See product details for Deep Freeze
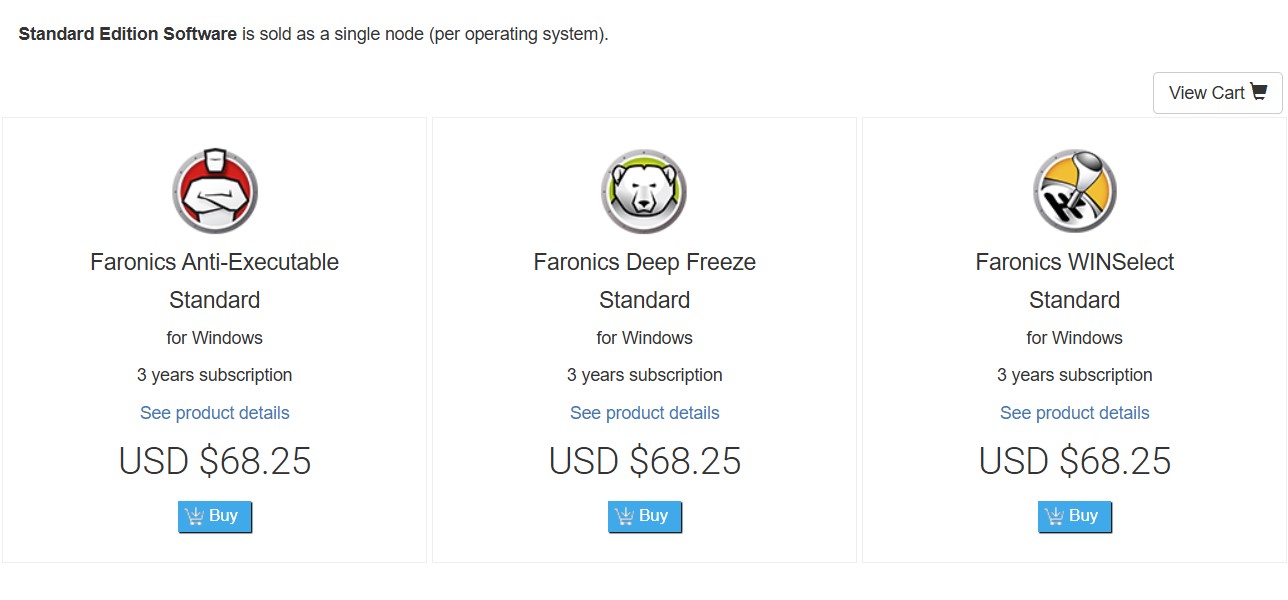This screenshot has width=1288, height=600. click(645, 413)
